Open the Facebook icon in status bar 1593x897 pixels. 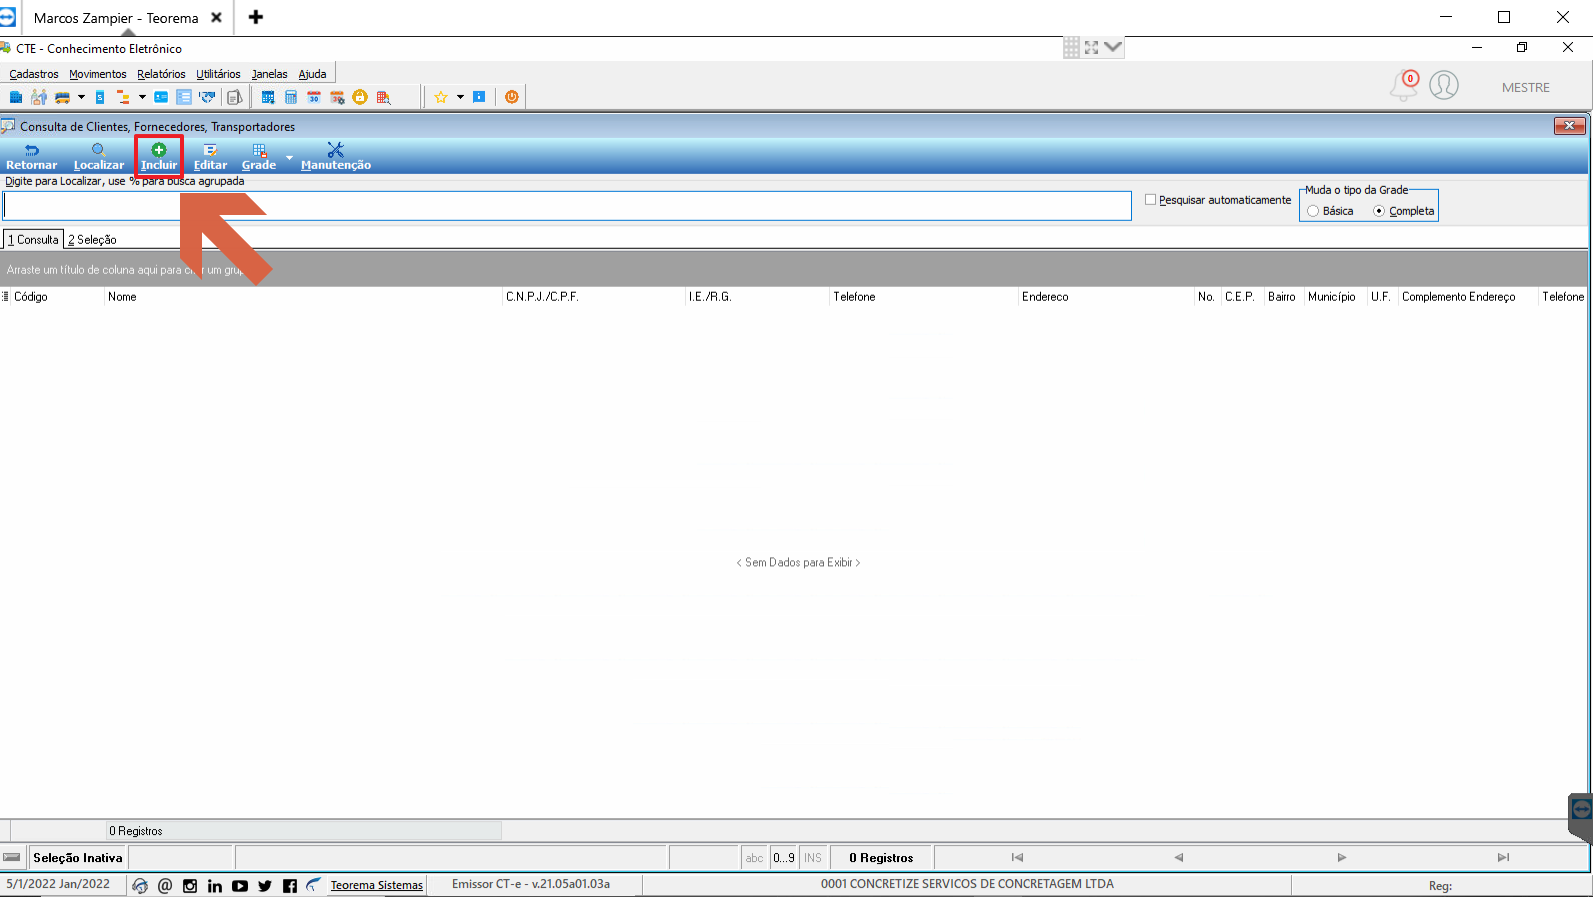[290, 886]
